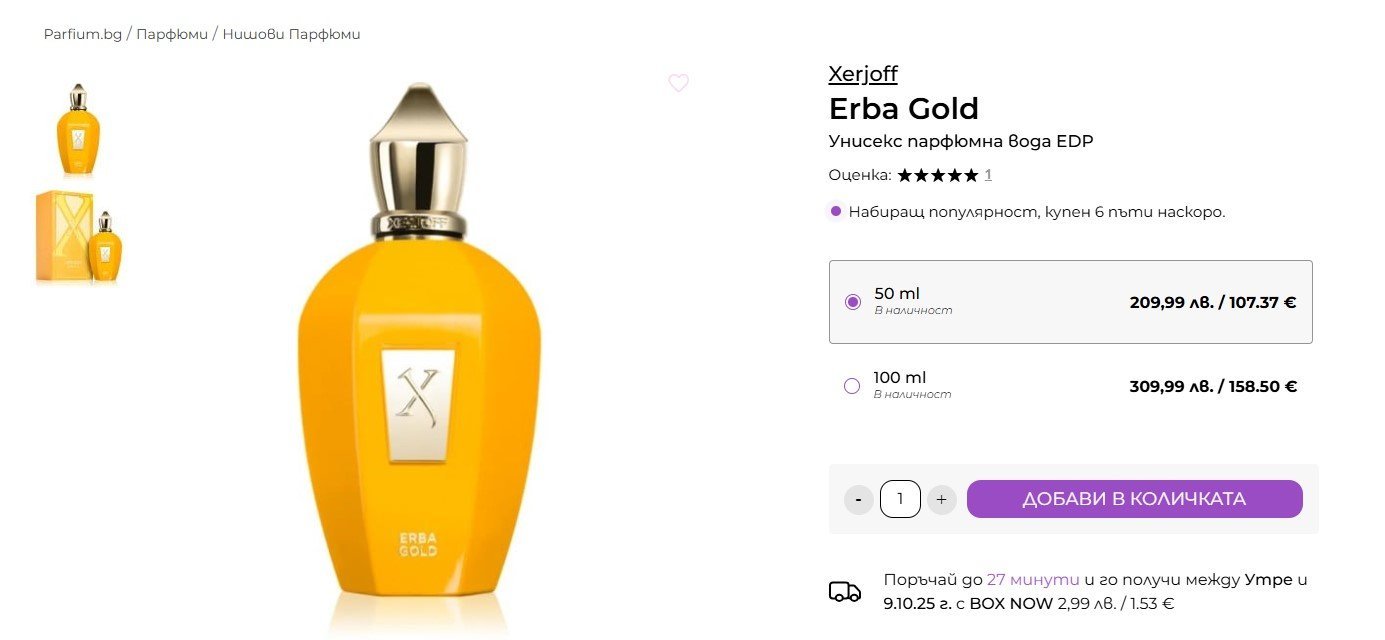Click the delivery truck icon
The image size is (1385, 640).
[845, 592]
